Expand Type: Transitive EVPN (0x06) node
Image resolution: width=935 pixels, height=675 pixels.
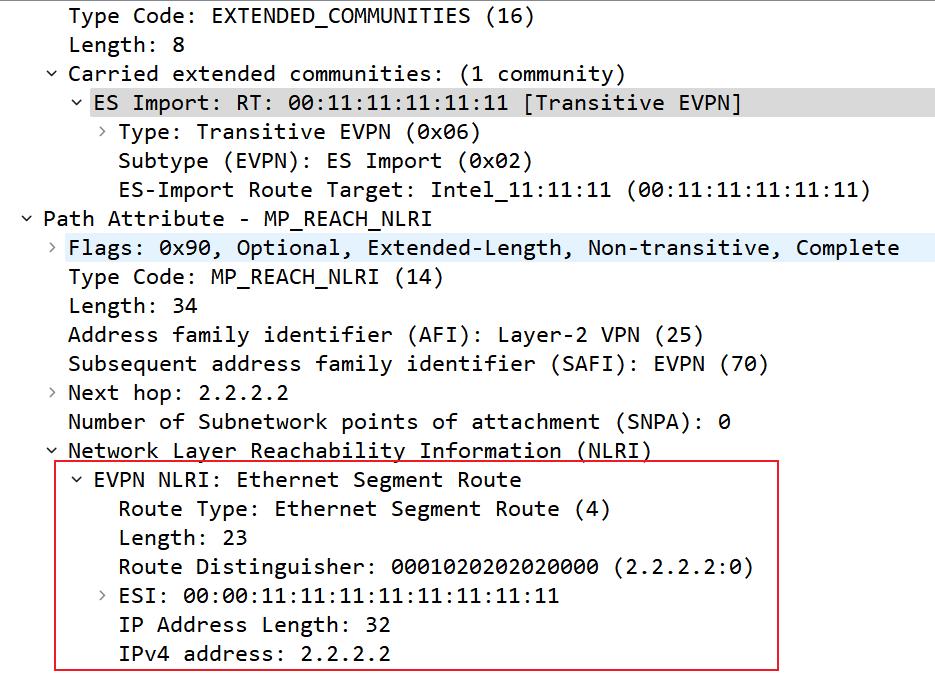[x=102, y=132]
